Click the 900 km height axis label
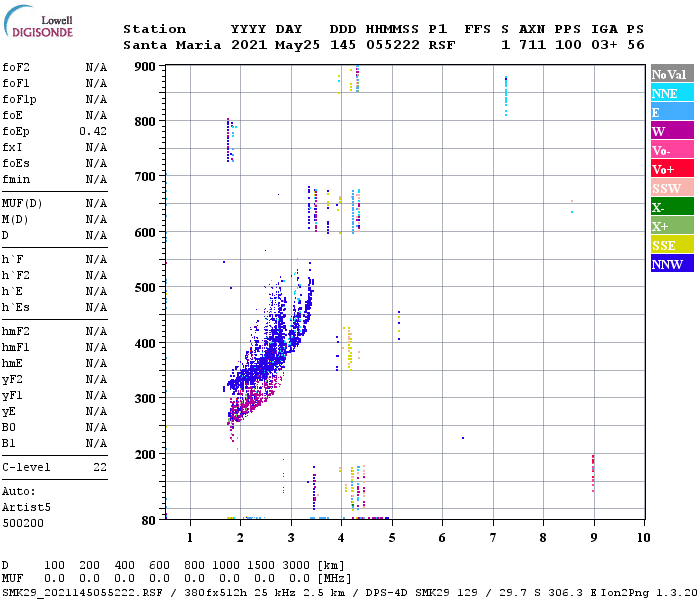700x600 pixels. [145, 67]
